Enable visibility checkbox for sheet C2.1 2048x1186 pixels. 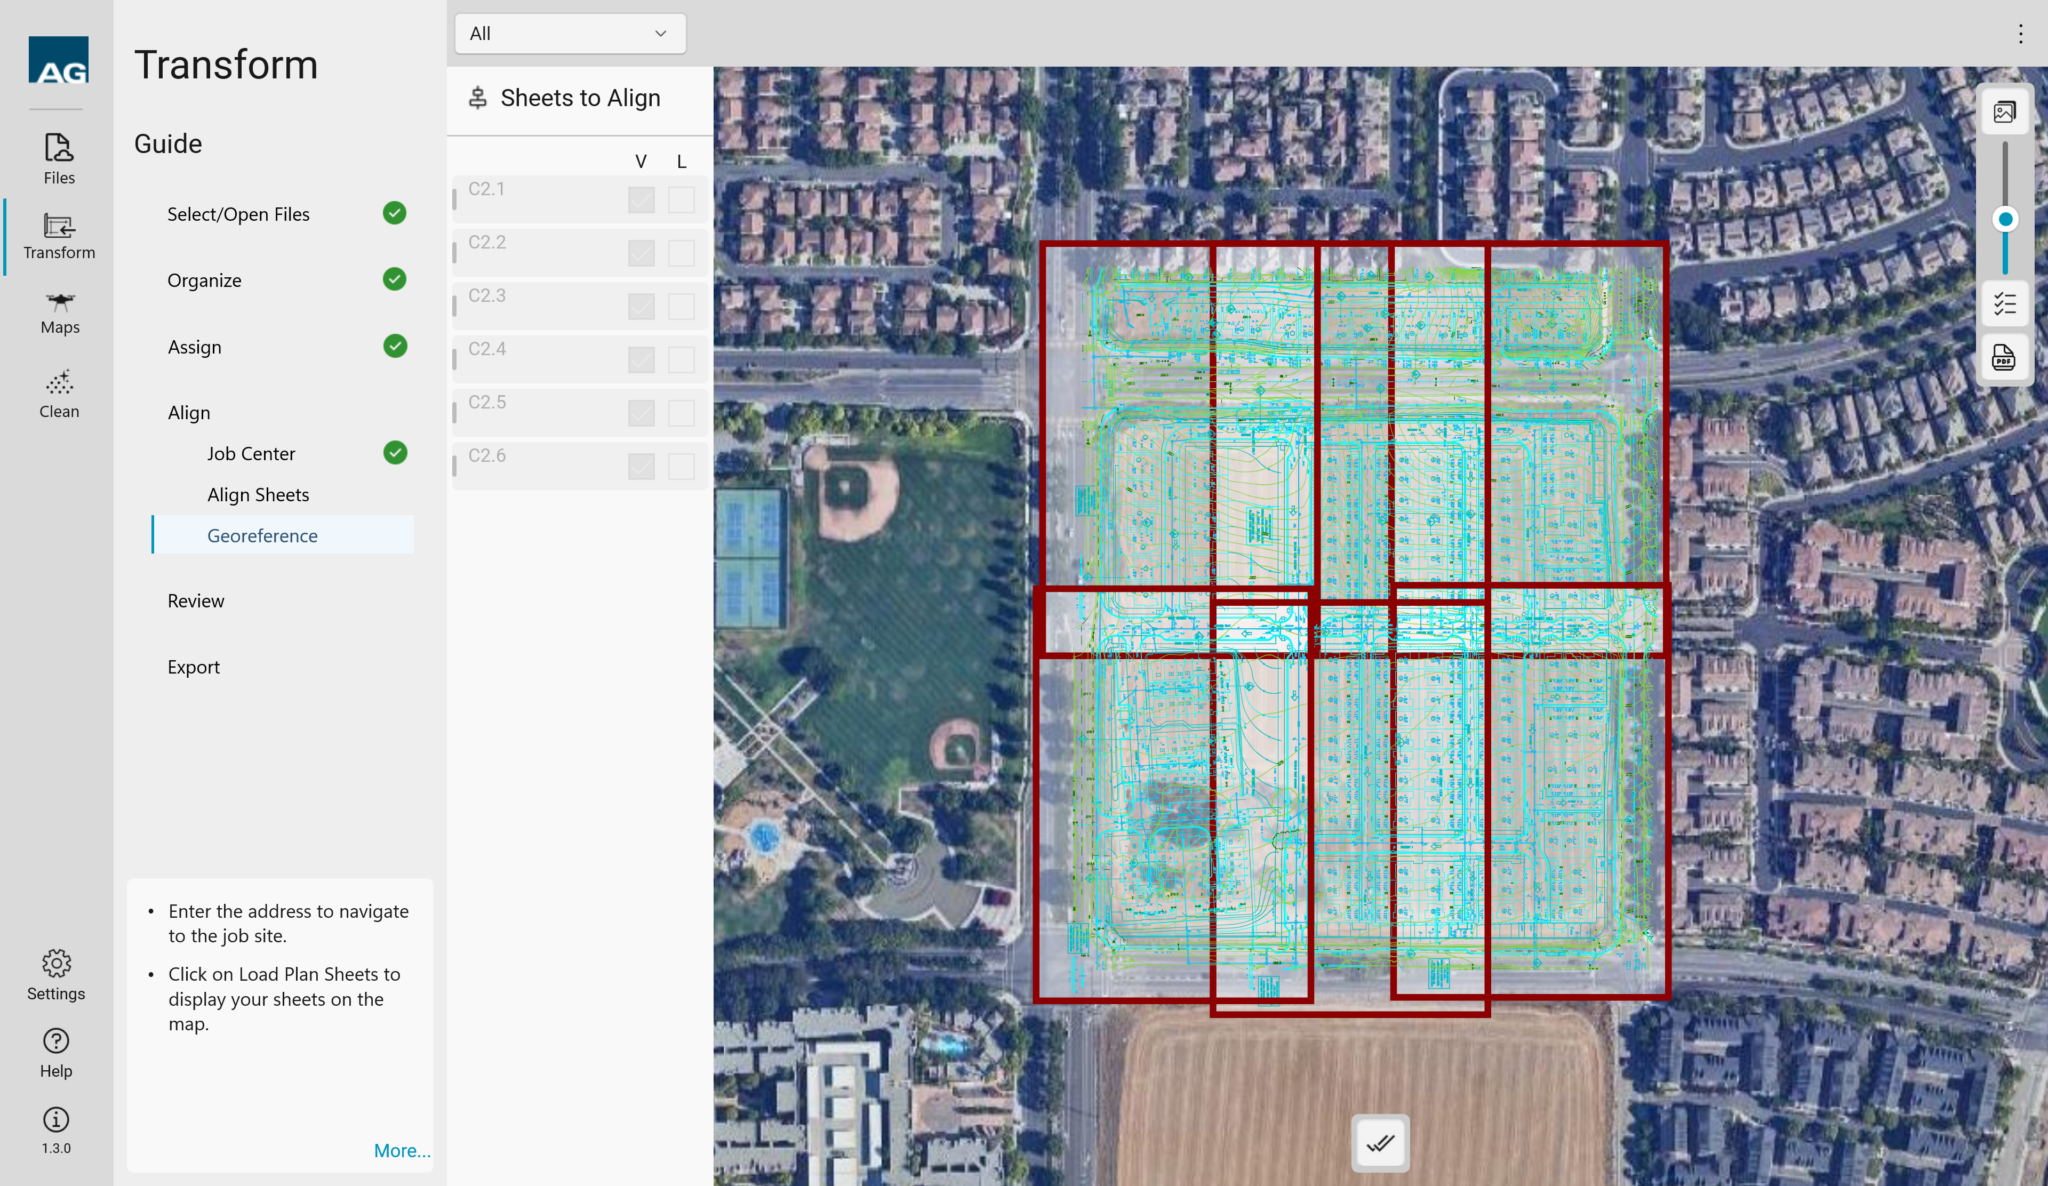click(640, 199)
